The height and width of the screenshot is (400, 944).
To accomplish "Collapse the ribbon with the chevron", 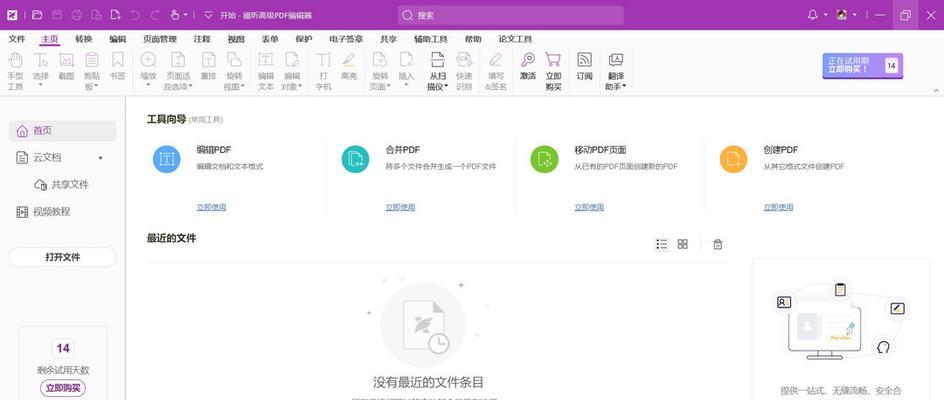I will 936,90.
